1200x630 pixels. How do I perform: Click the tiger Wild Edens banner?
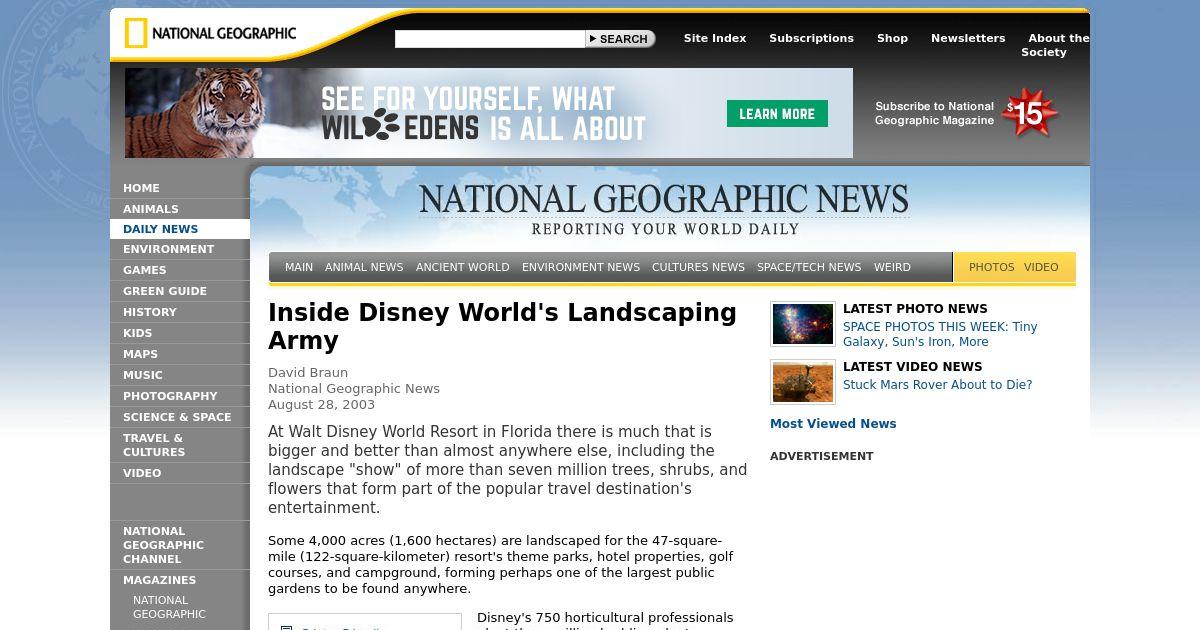point(489,113)
